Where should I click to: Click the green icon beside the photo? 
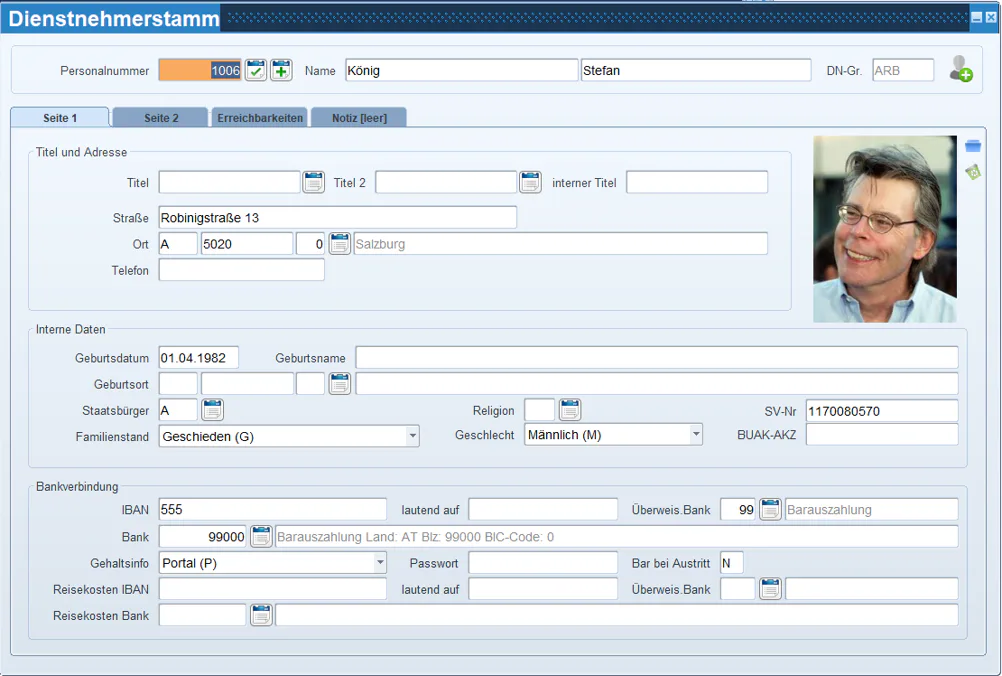[x=973, y=172]
